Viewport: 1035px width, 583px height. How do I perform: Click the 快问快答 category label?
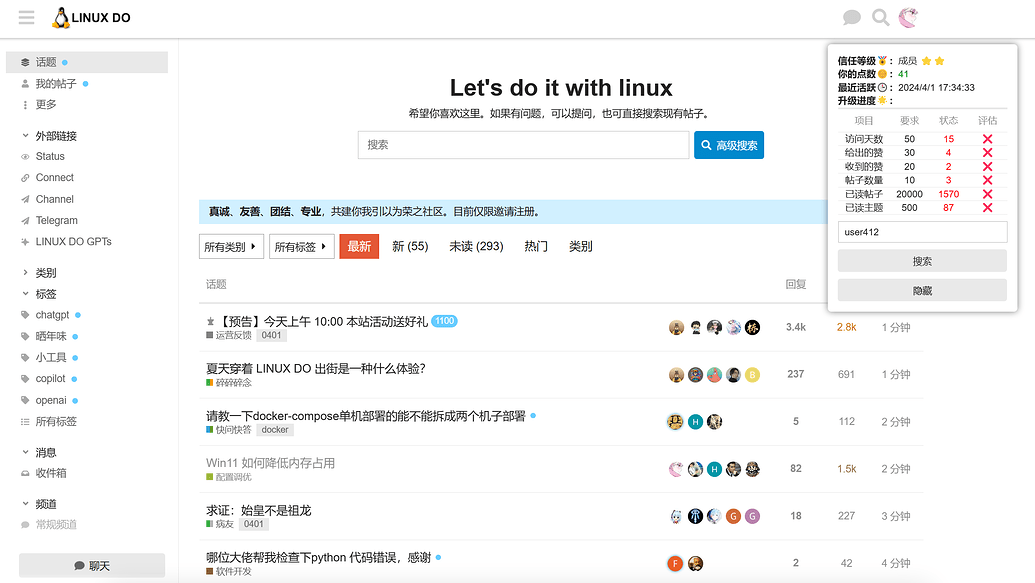click(x=229, y=430)
